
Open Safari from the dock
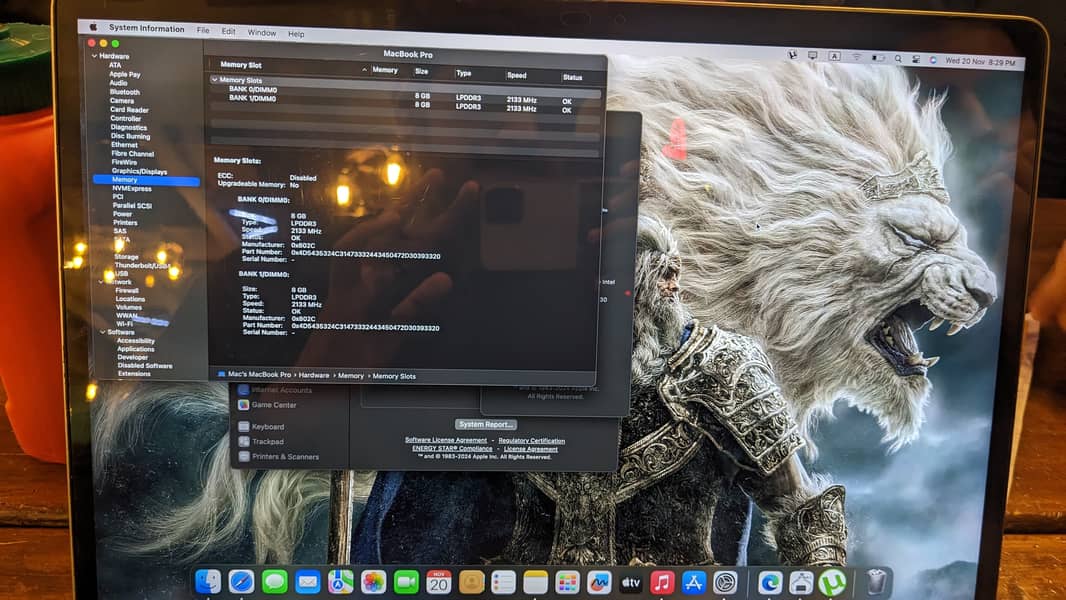(x=241, y=582)
